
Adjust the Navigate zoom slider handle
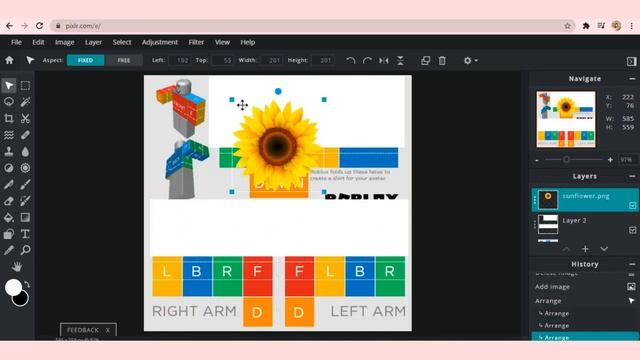point(567,160)
